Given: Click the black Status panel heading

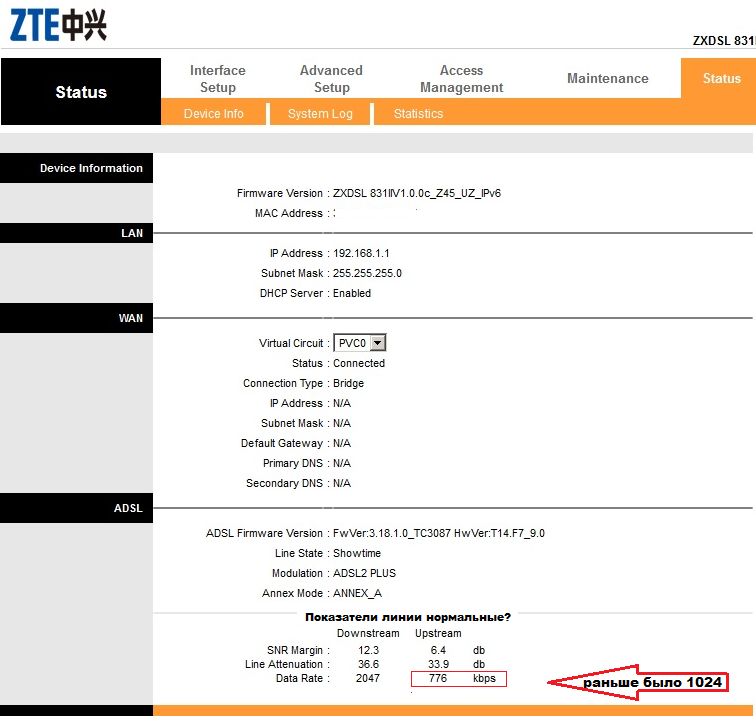Looking at the screenshot, I should [x=80, y=92].
